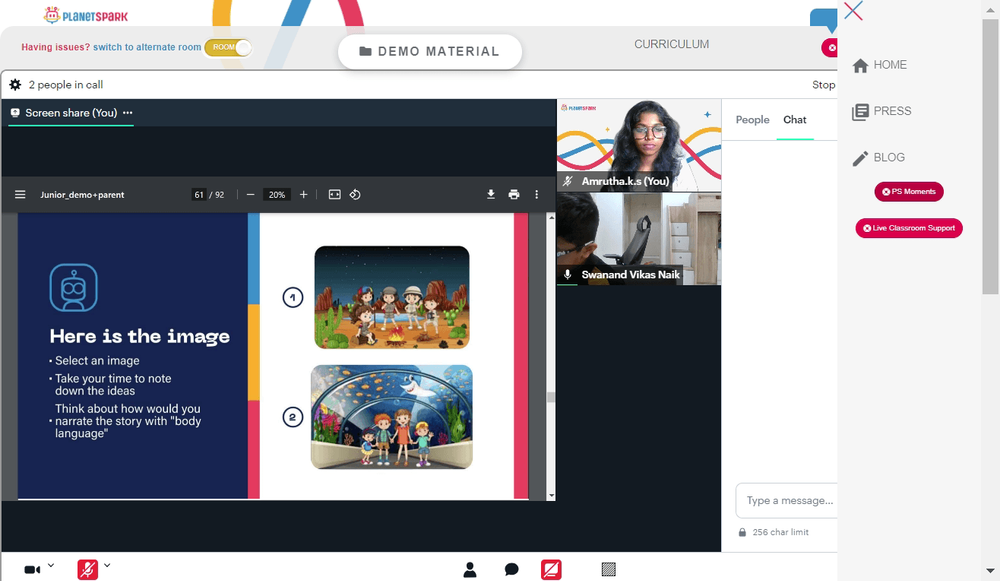Click the Live Classroom Support button
Image resolution: width=1000 pixels, height=581 pixels.
[x=909, y=228]
